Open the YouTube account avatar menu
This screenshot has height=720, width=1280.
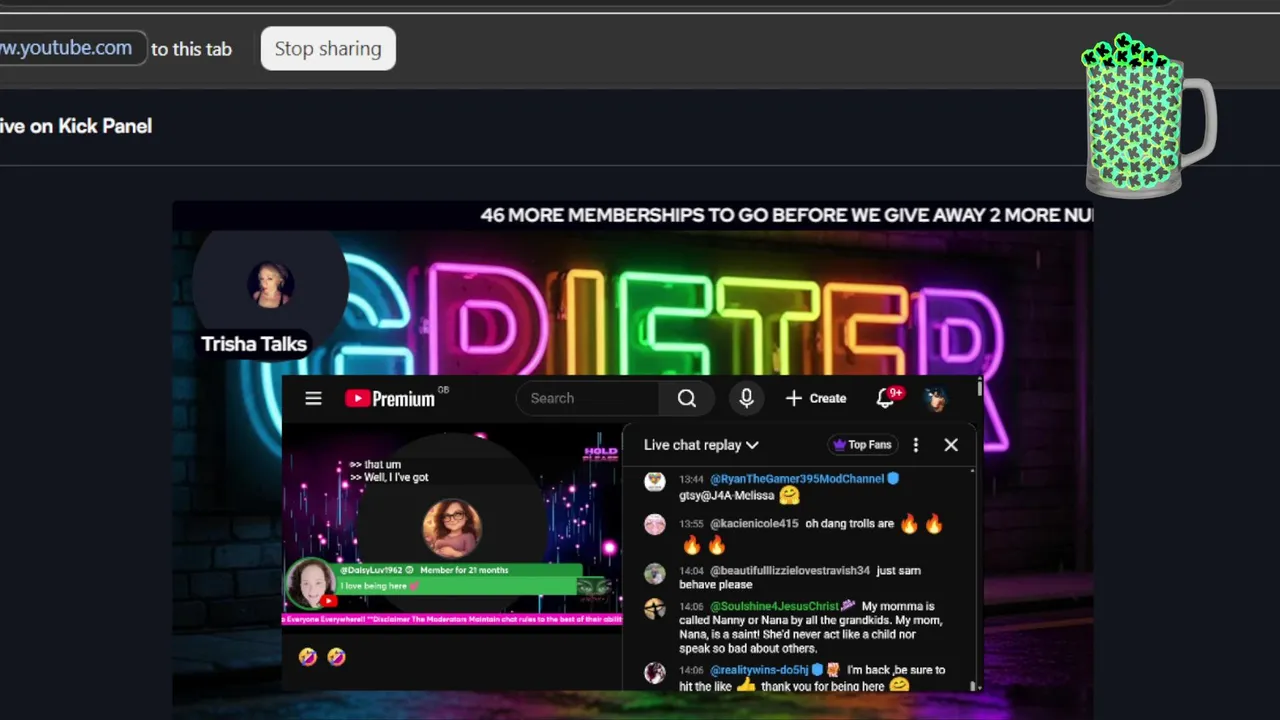935,398
